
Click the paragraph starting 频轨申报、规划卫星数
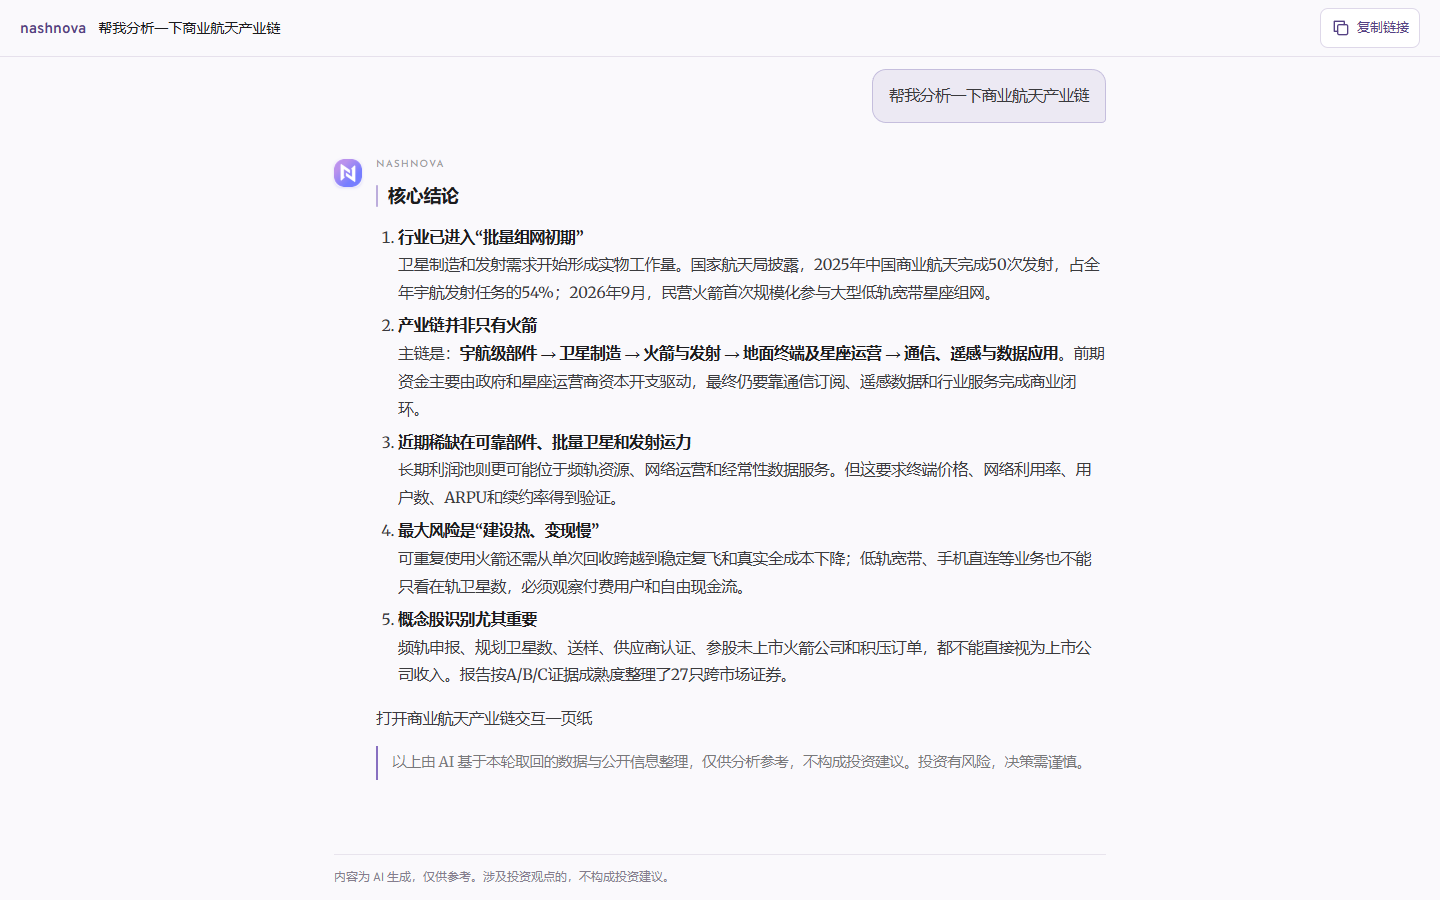pos(745,661)
